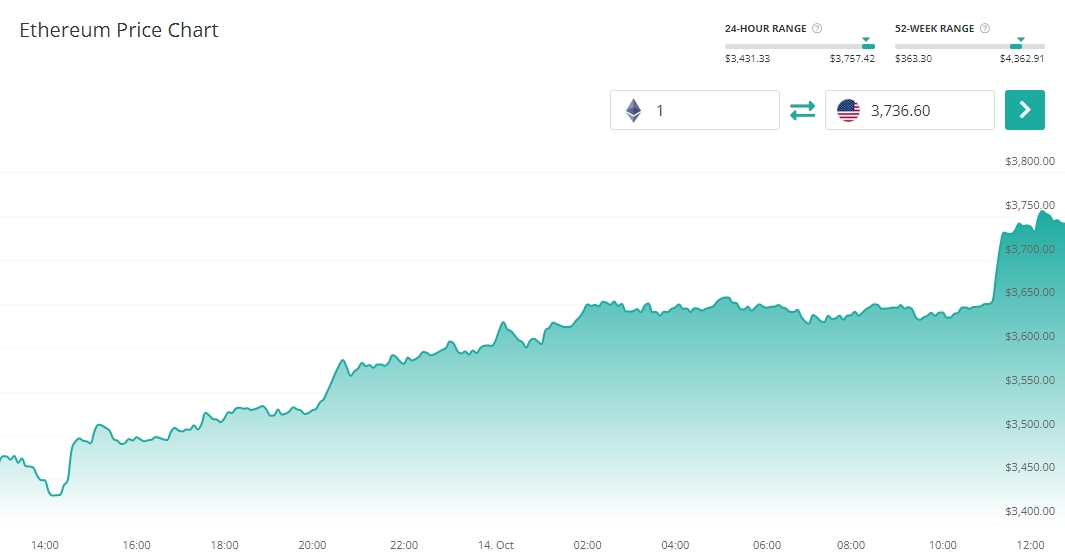Click the Ethereum diamond logo icon
Image resolution: width=1065 pixels, height=559 pixels.
coord(633,110)
